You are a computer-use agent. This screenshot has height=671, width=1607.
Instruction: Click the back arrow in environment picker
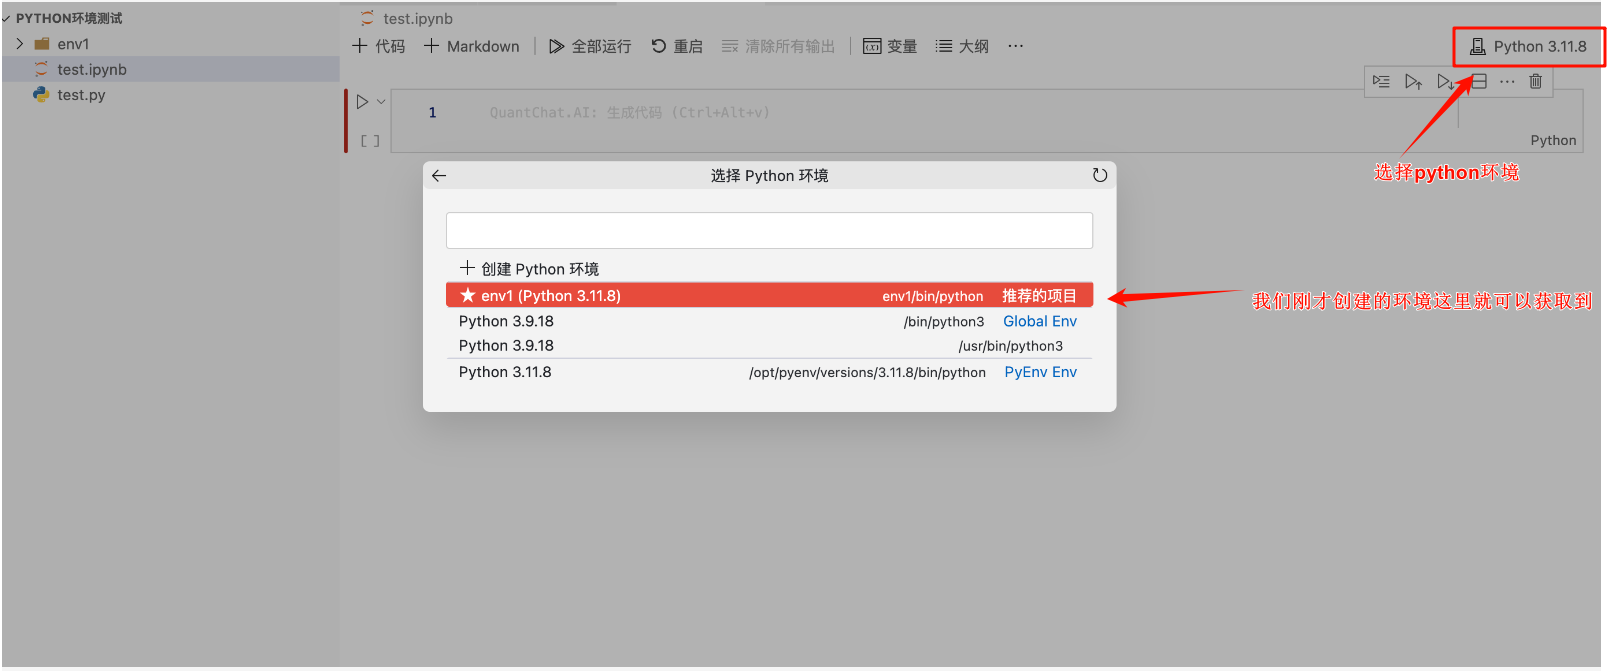coord(439,176)
